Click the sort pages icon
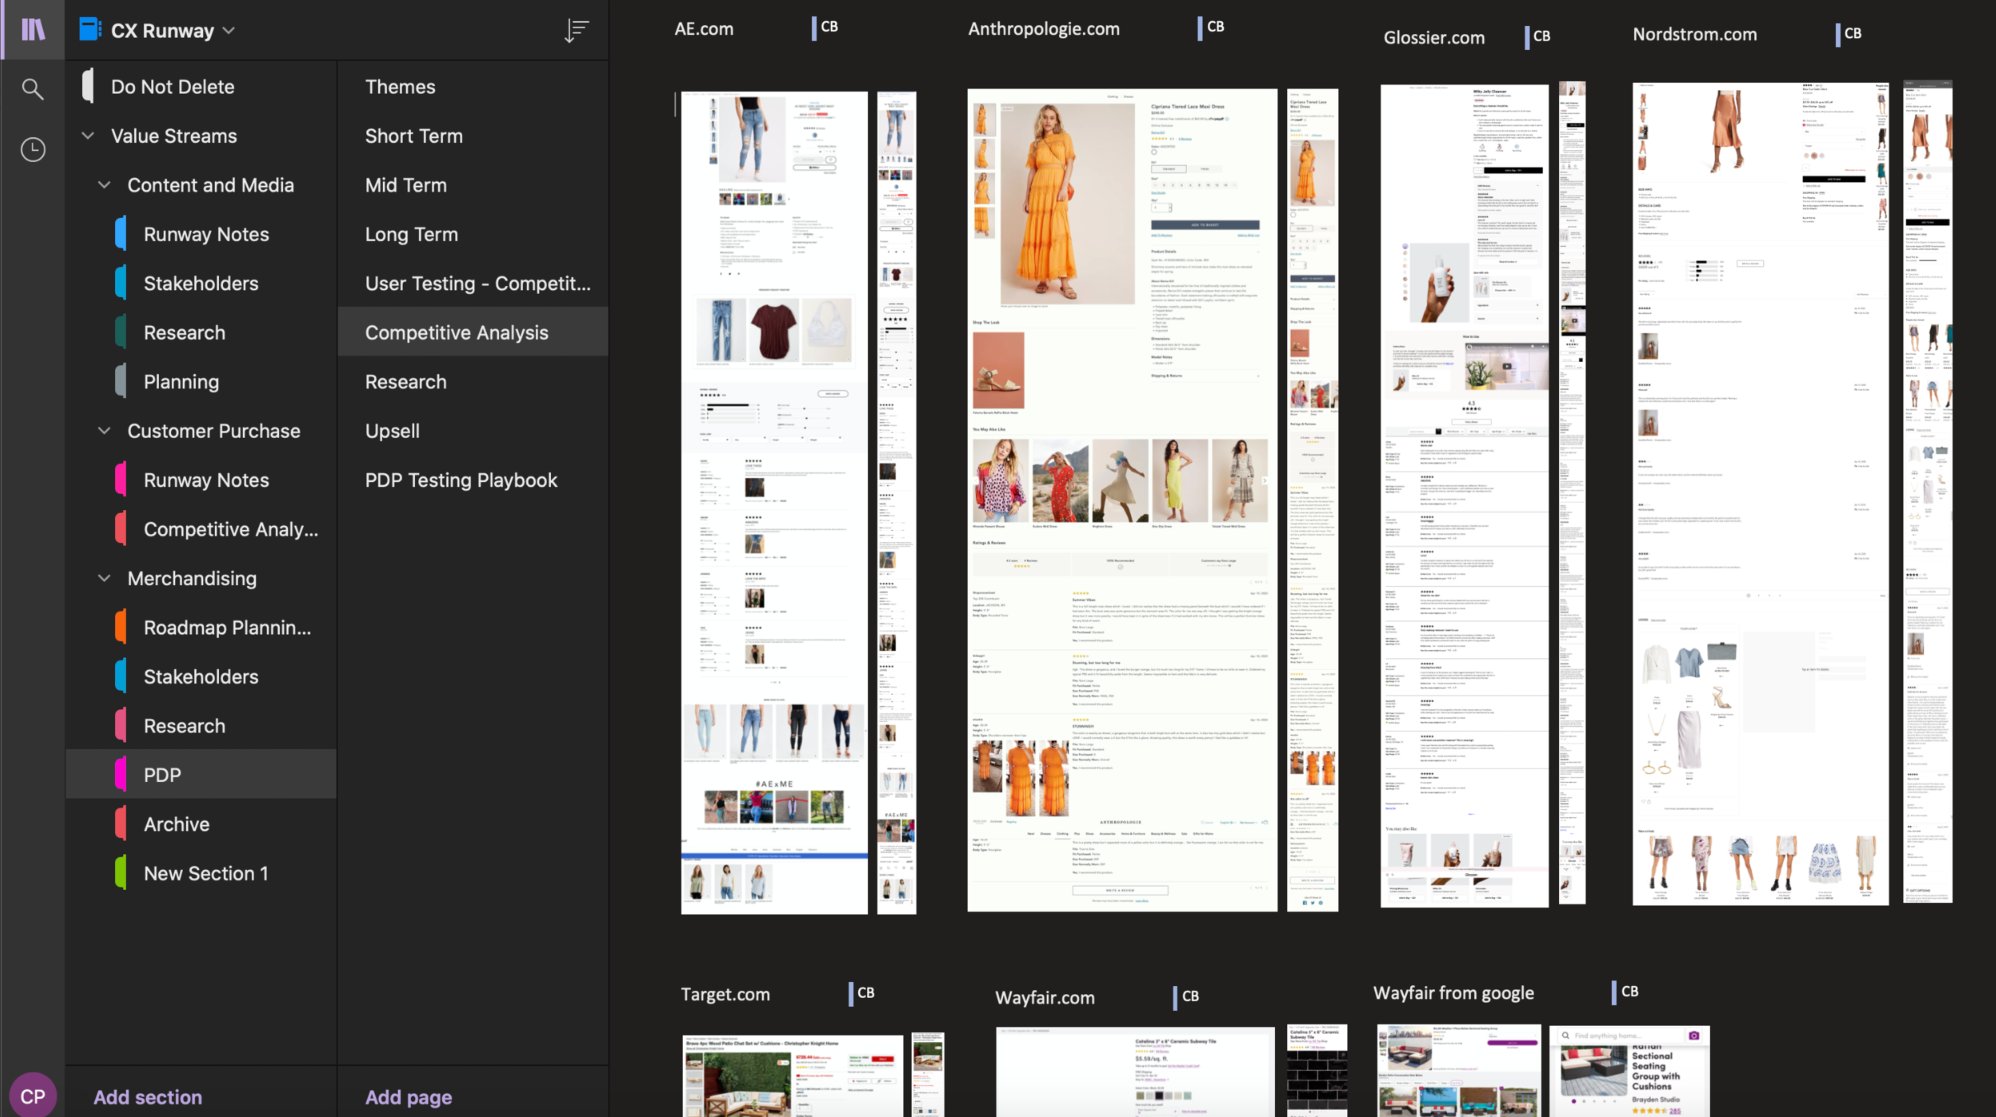This screenshot has width=1996, height=1117. (x=576, y=31)
